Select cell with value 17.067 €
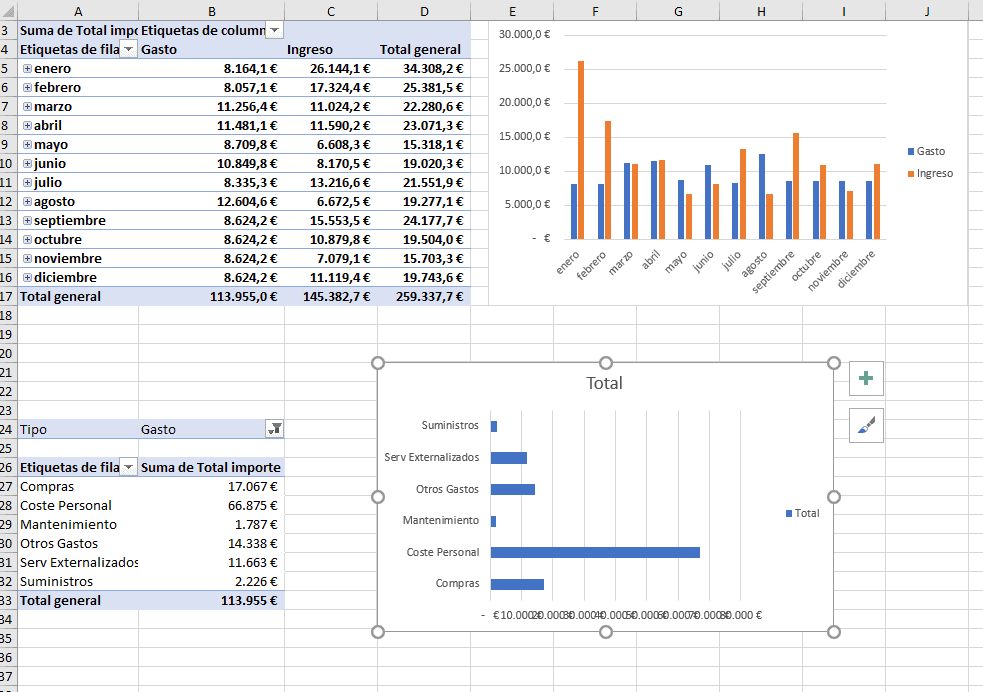Viewport: 983px width, 692px height. pyautogui.click(x=212, y=486)
